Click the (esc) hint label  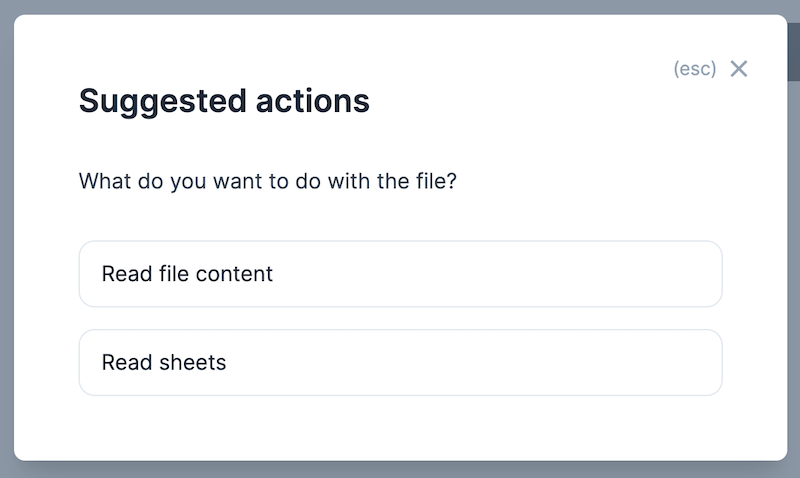695,69
